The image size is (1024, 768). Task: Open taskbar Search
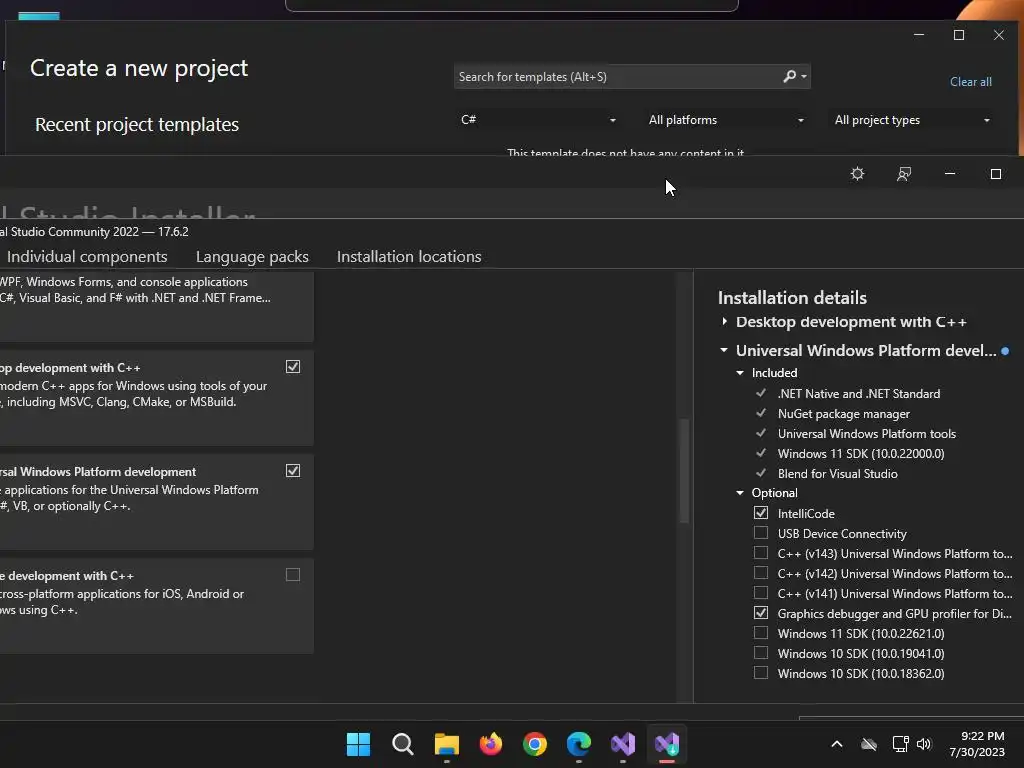click(x=403, y=744)
